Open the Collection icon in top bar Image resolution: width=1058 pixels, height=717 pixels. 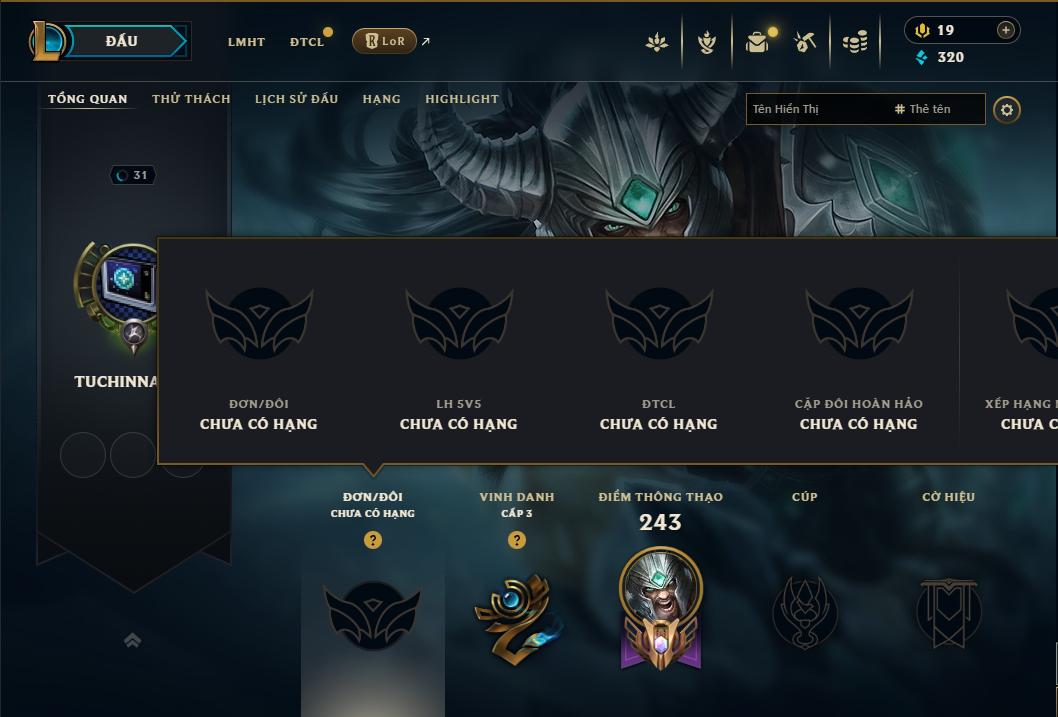click(x=657, y=43)
